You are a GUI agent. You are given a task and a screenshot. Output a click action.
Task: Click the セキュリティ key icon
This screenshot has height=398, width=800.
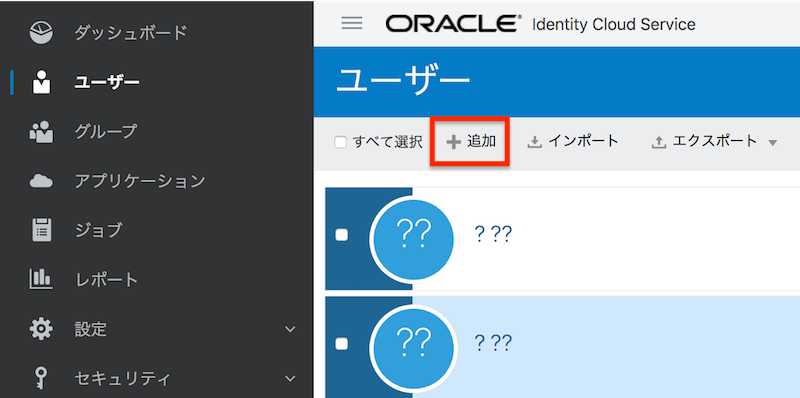tap(41, 379)
